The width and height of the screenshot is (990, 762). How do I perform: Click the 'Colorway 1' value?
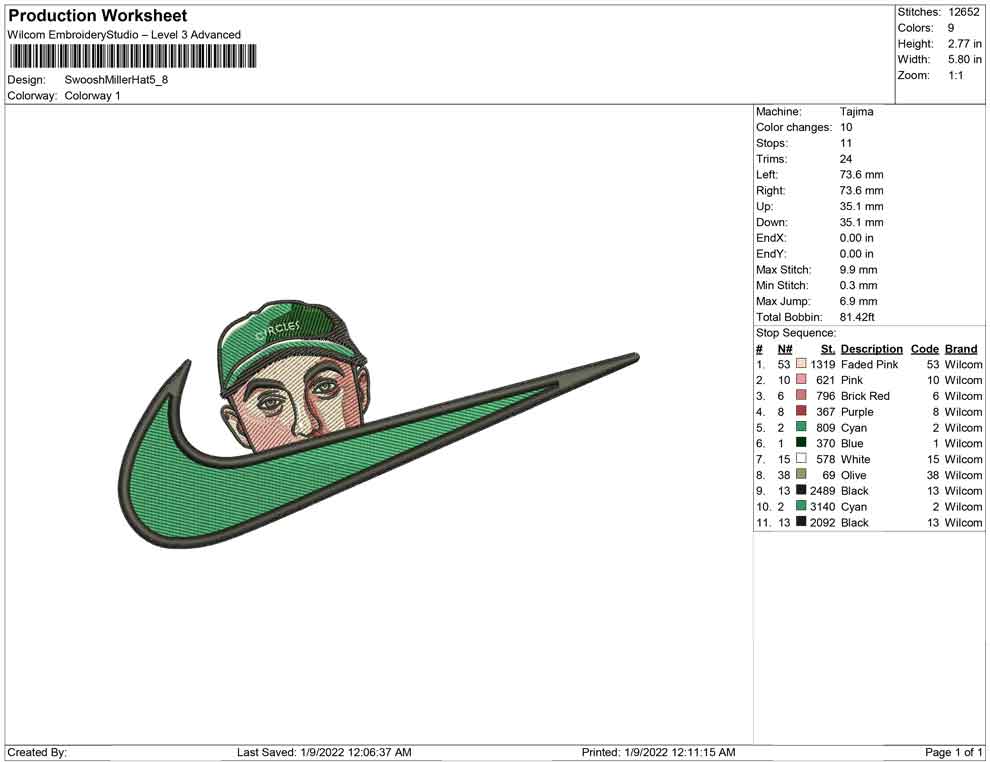coord(92,96)
